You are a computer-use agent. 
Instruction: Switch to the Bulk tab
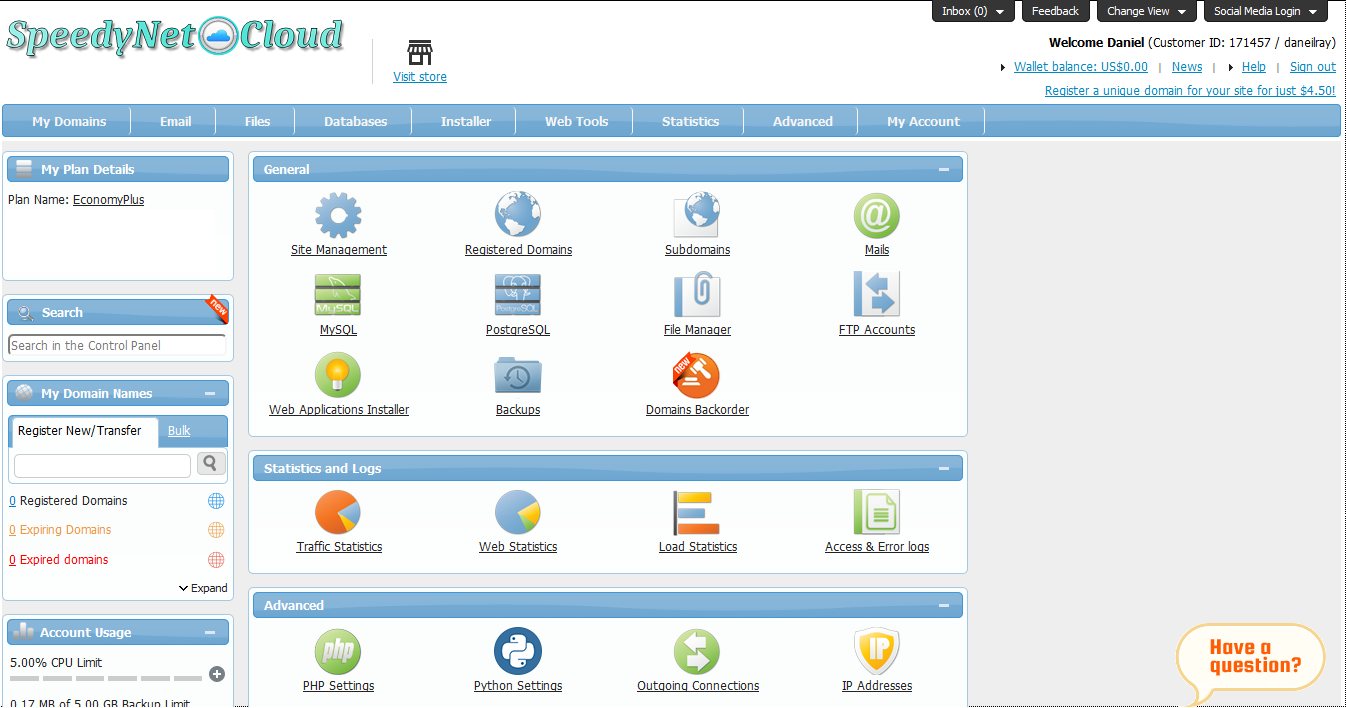pyautogui.click(x=179, y=431)
